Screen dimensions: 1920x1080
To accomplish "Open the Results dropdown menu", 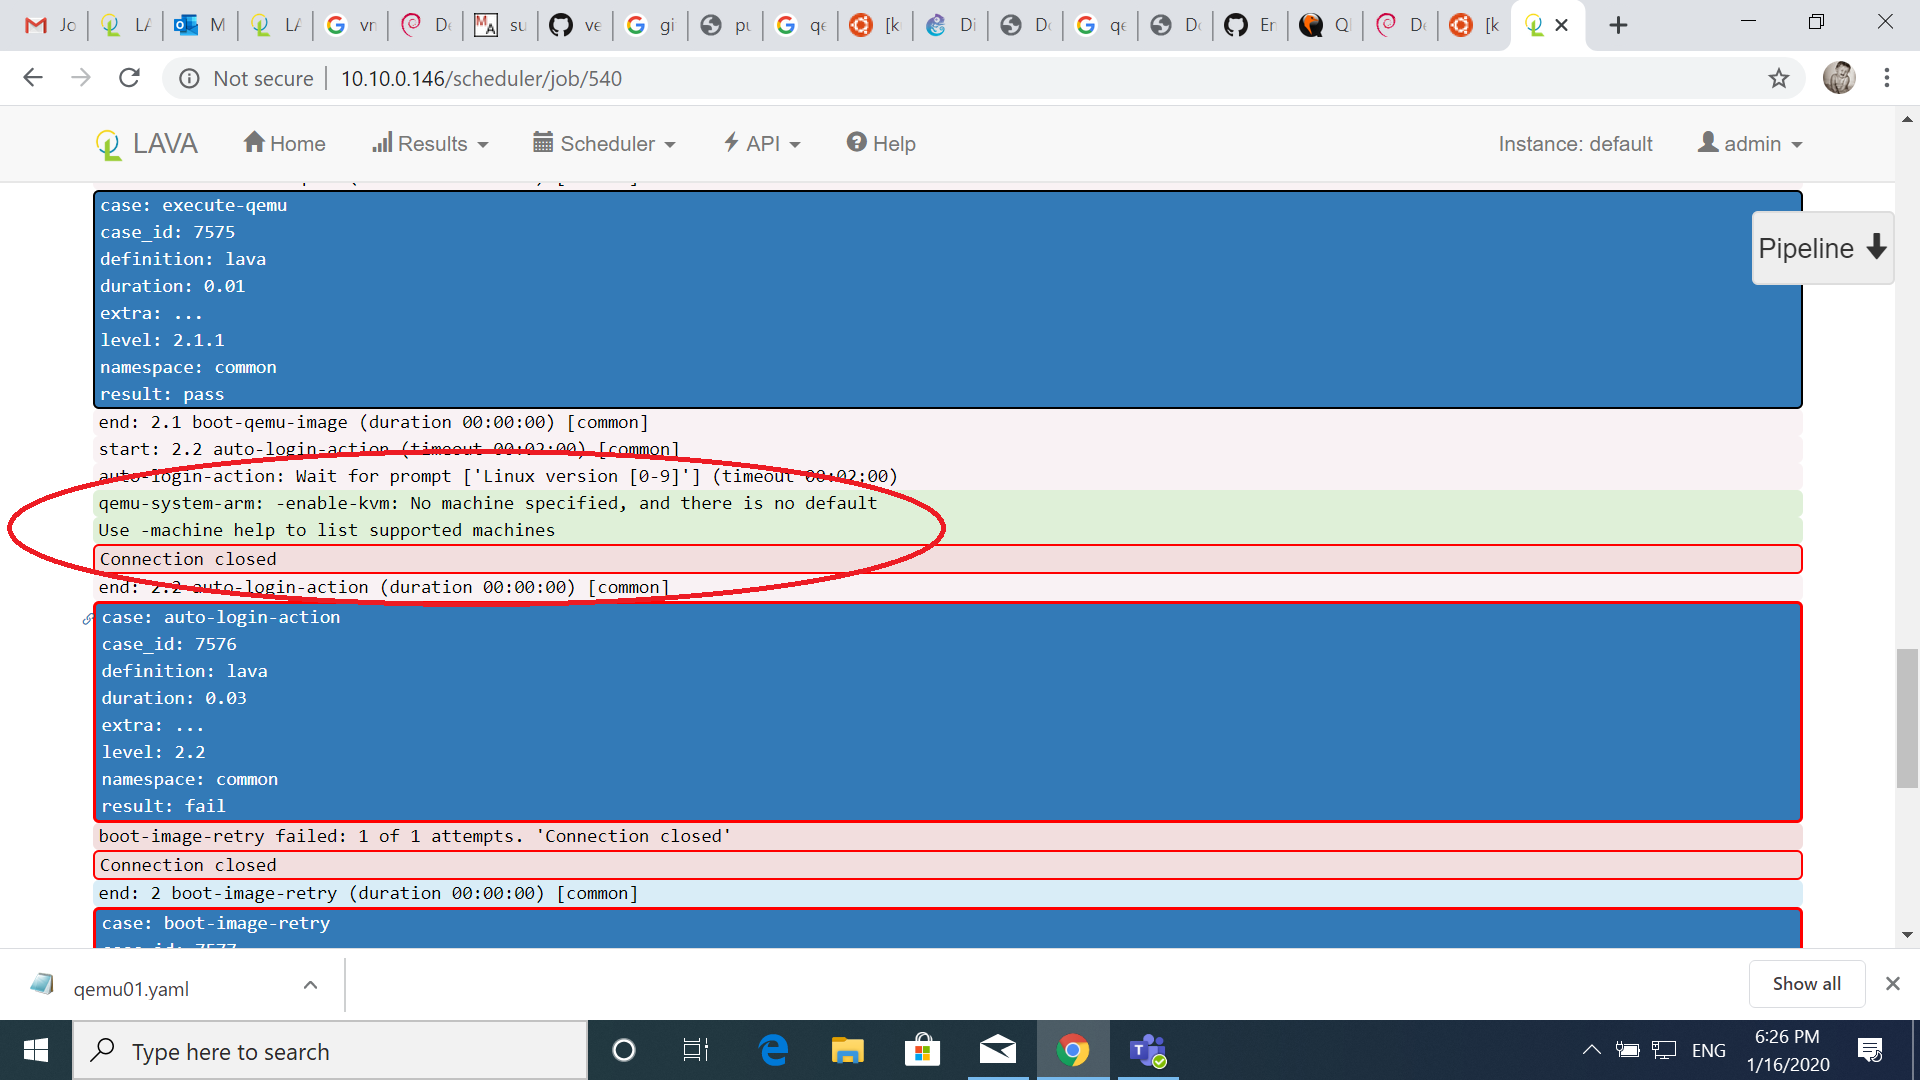I will [x=430, y=144].
